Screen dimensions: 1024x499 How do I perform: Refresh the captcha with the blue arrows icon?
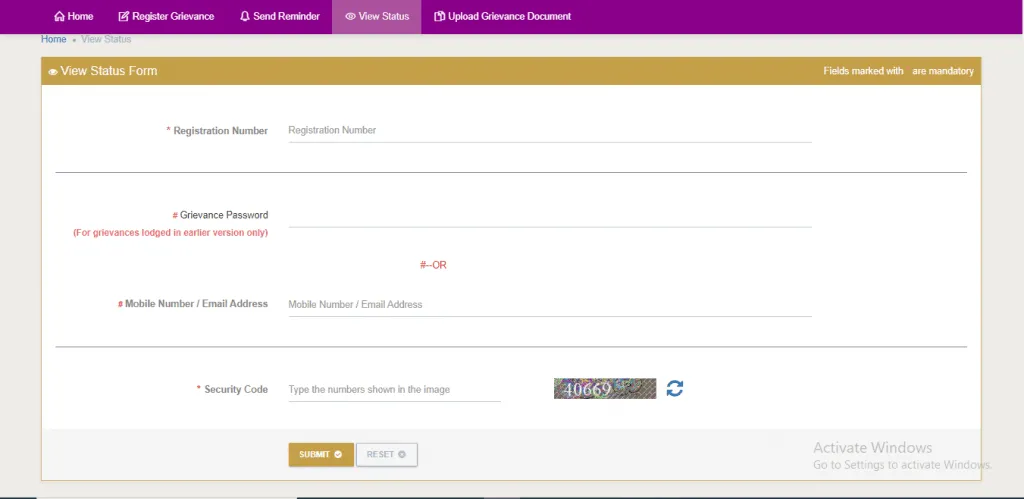pos(675,389)
